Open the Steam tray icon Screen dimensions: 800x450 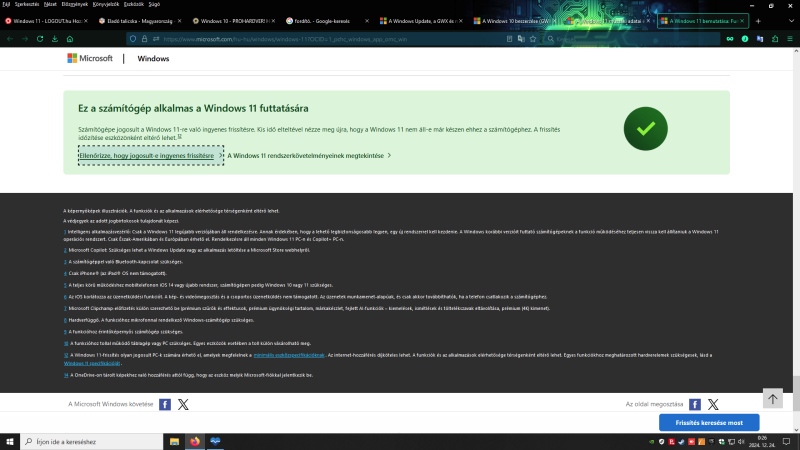pos(682,442)
